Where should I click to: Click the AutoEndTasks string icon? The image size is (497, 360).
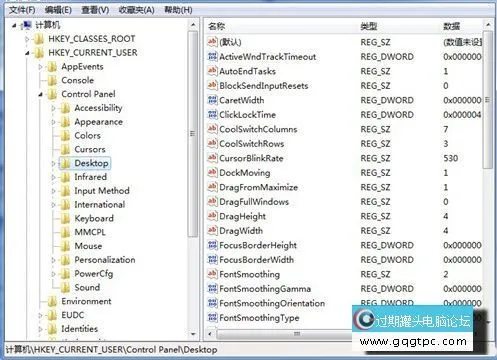click(x=212, y=70)
